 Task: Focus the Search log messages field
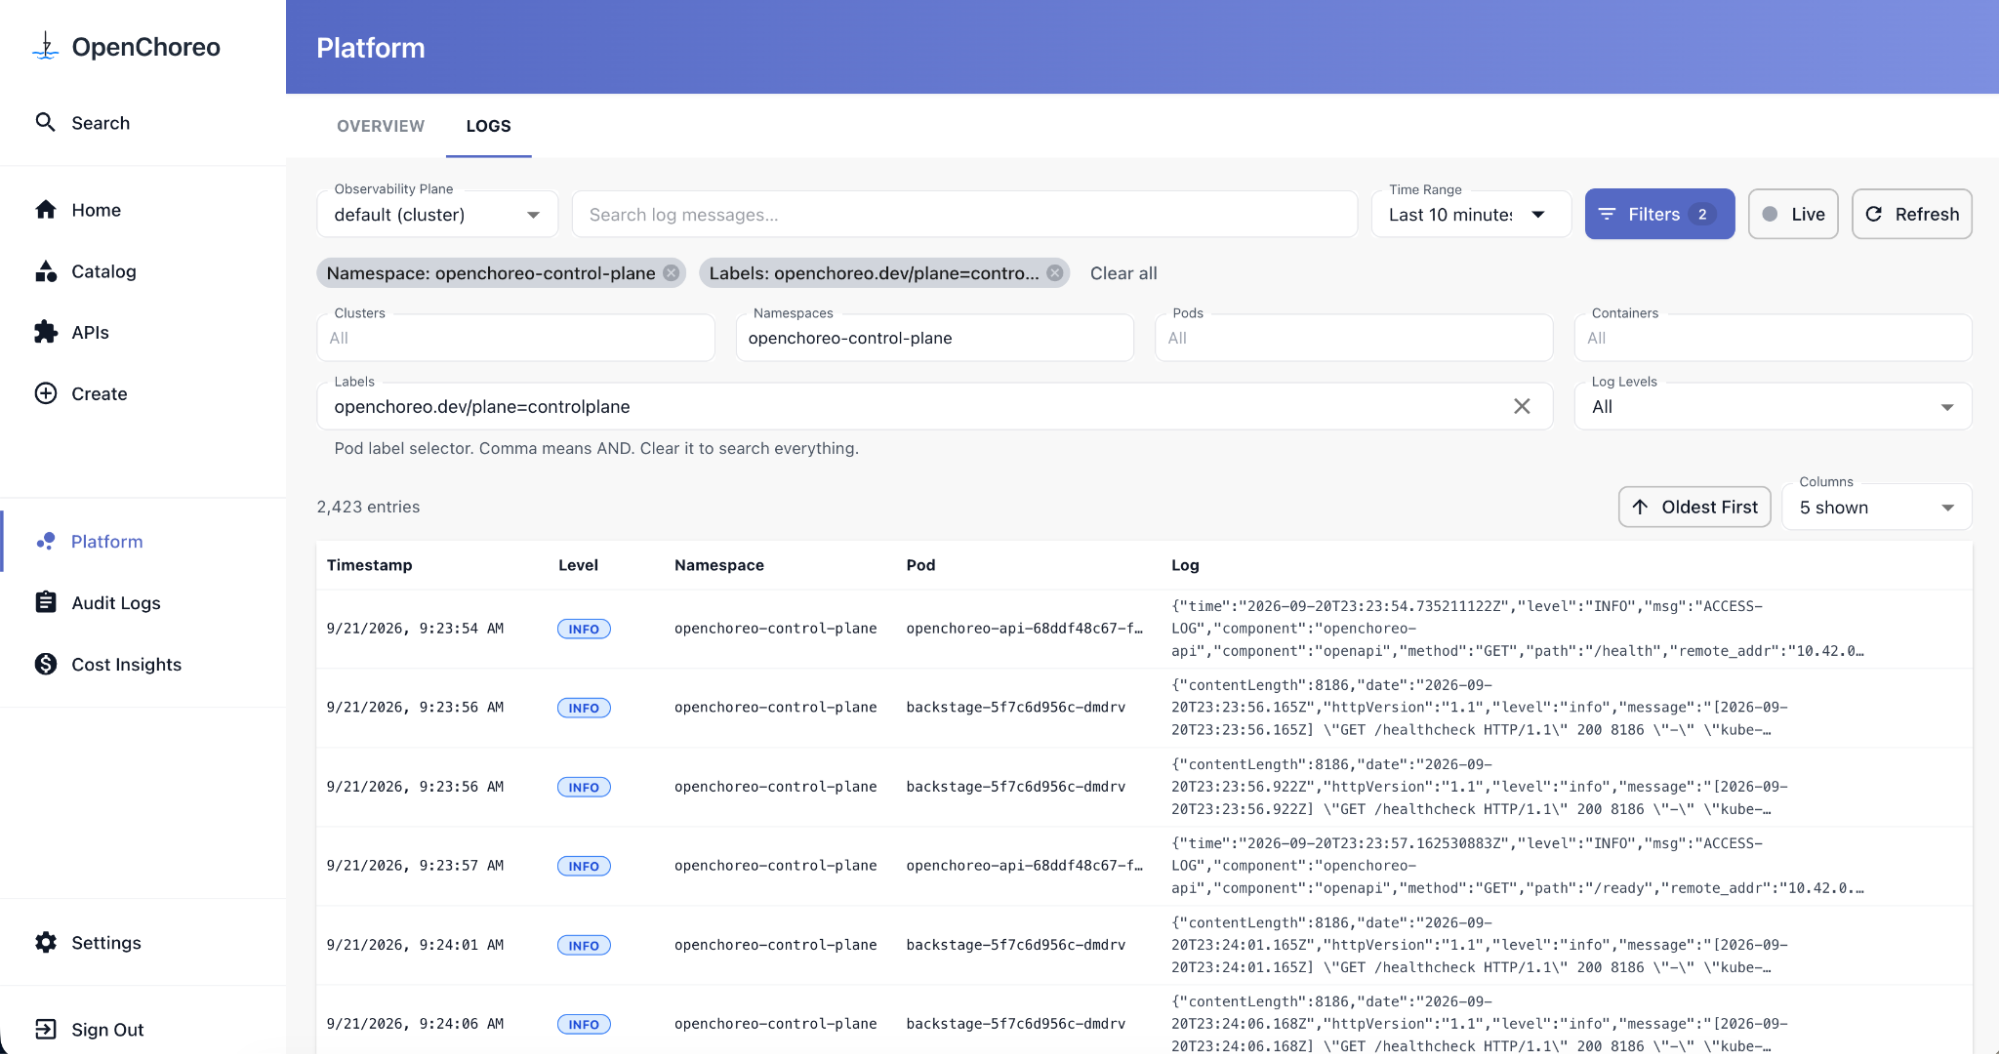964,214
